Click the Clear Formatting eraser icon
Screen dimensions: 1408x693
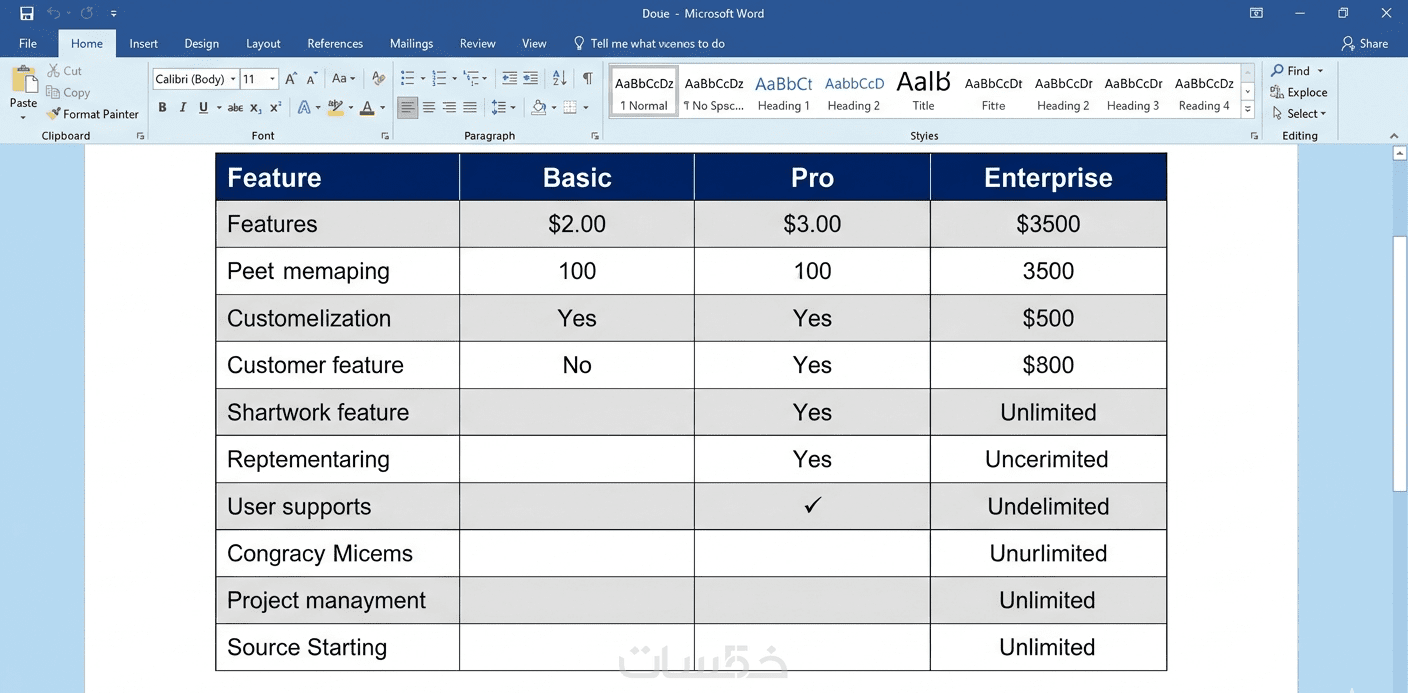378,78
